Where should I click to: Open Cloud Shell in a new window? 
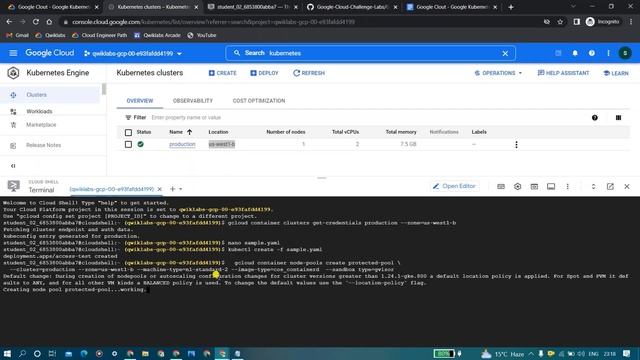(x=610, y=187)
